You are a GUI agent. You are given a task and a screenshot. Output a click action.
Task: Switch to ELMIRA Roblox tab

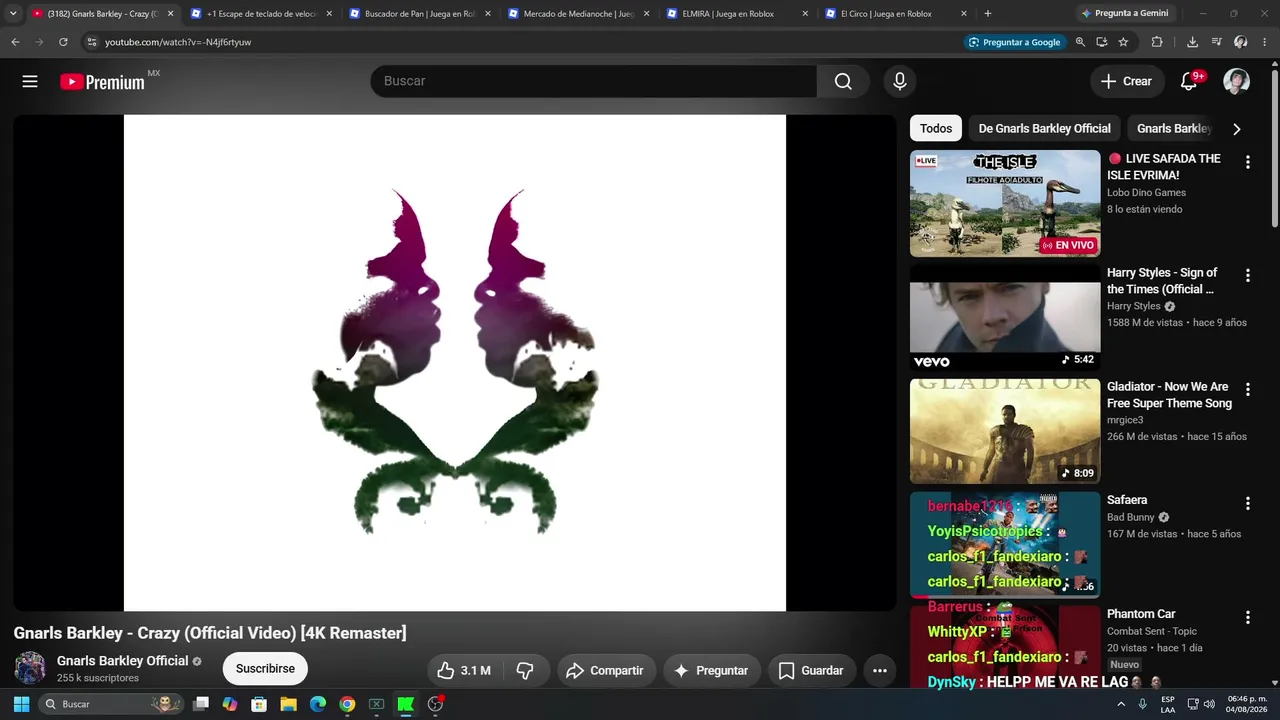pyautogui.click(x=736, y=14)
